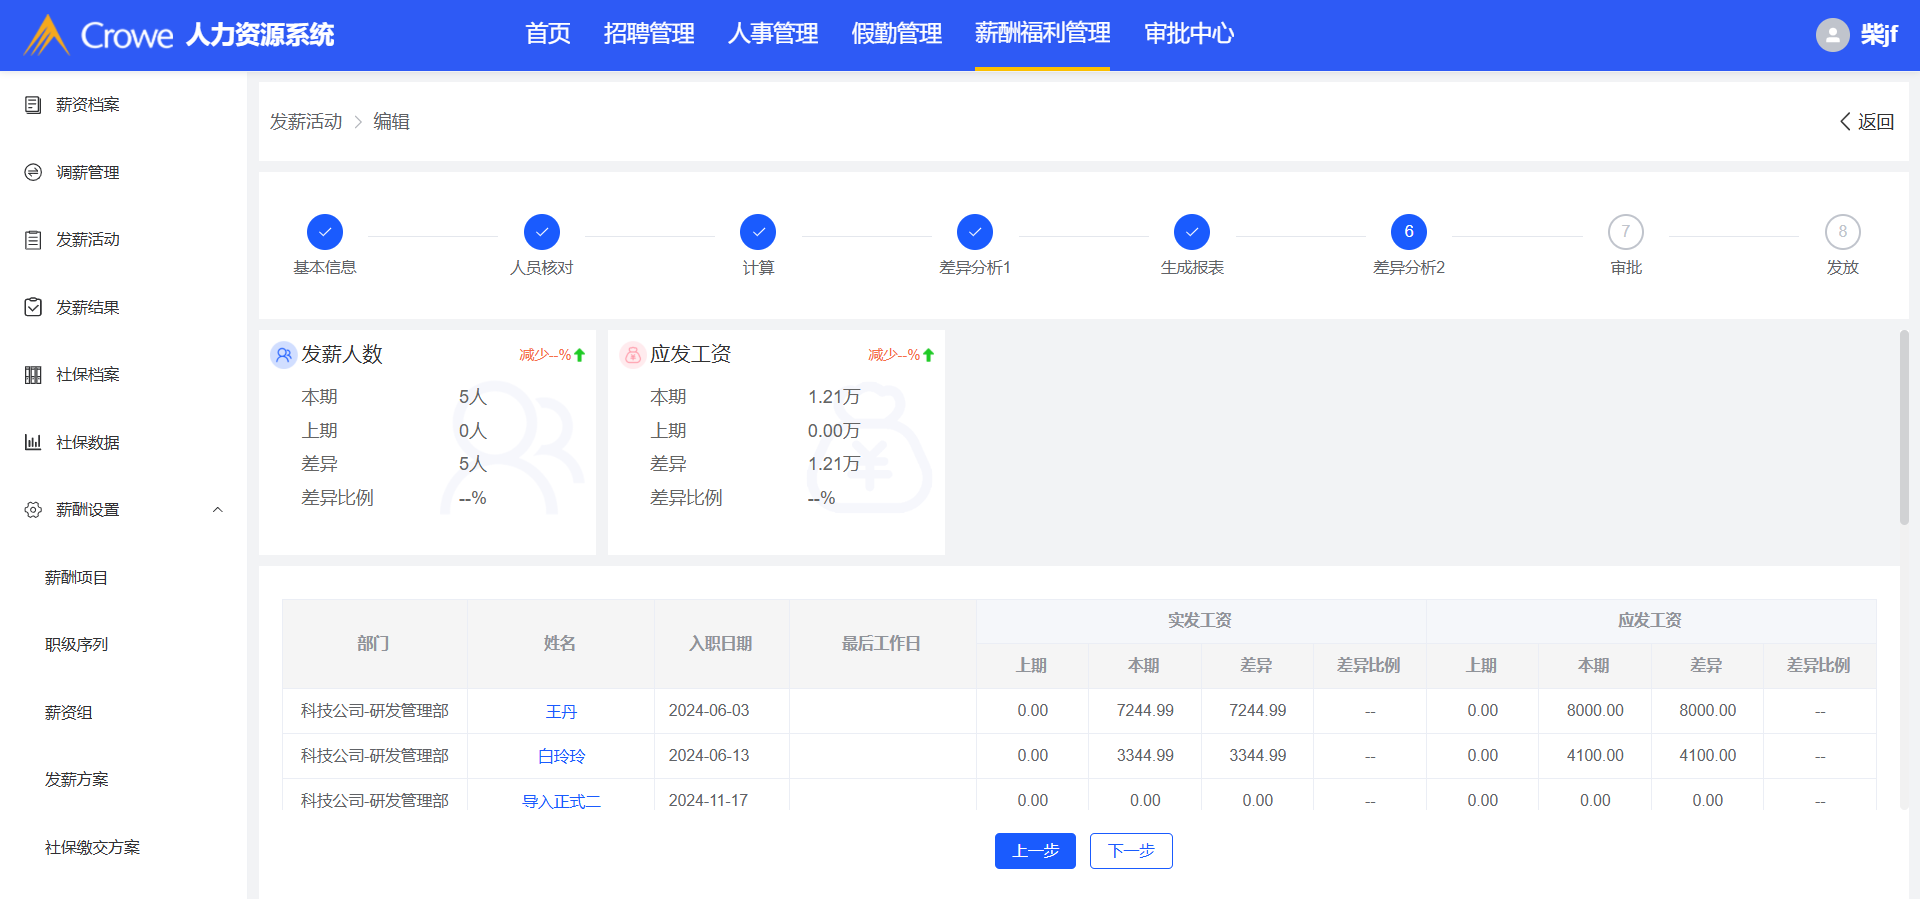Collapse the 薪酬设置 submenu chevron
Screen dimensions: 1920x899
pos(218,510)
